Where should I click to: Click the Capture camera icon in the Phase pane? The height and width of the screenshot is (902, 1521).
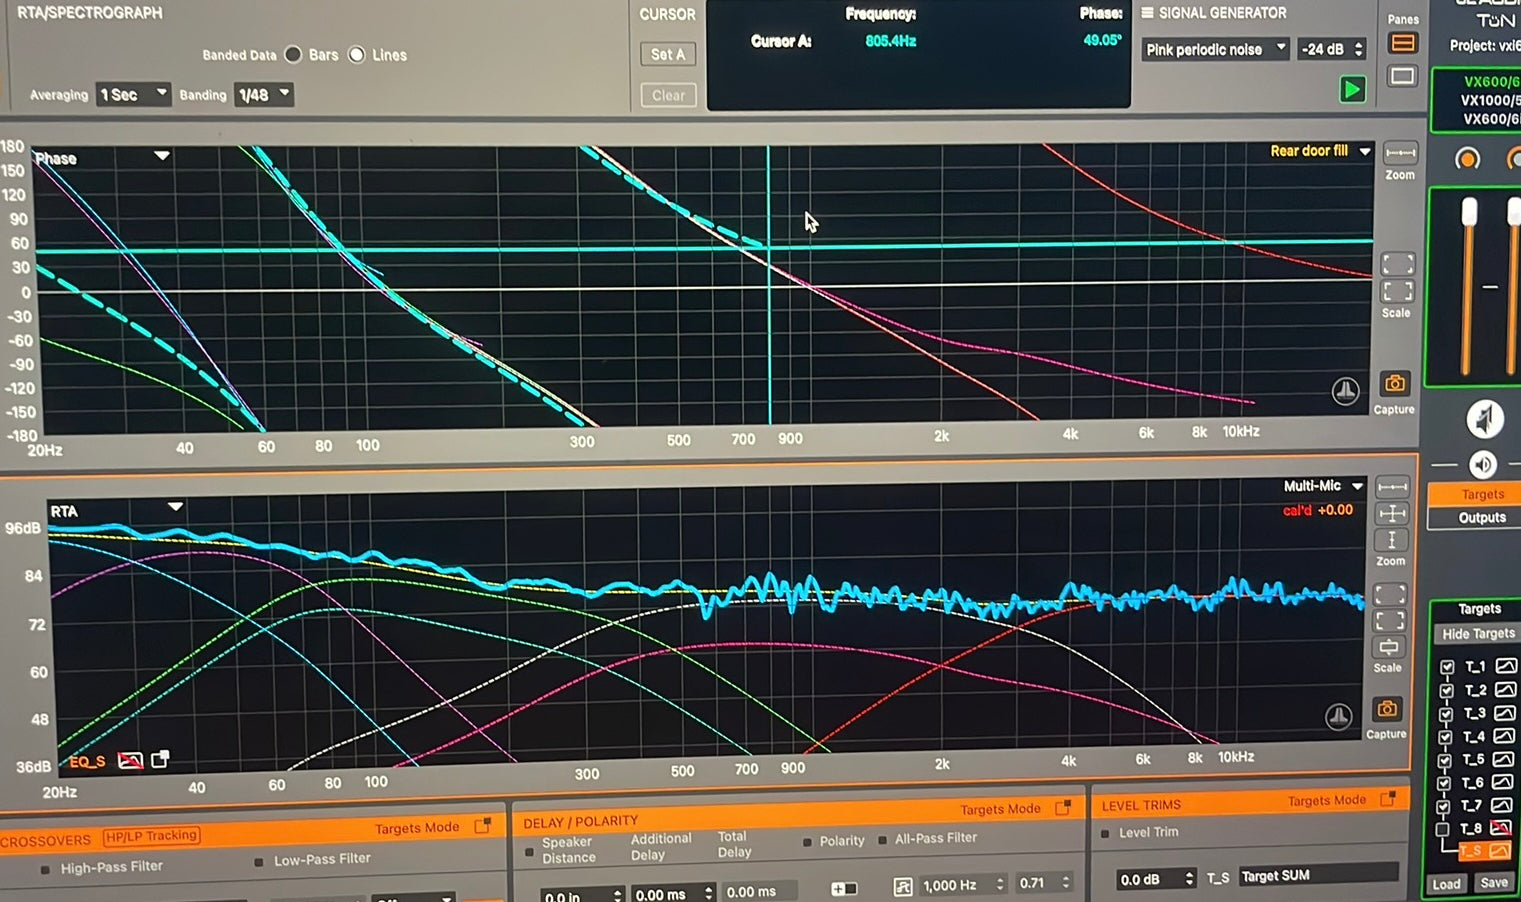[x=1394, y=384]
